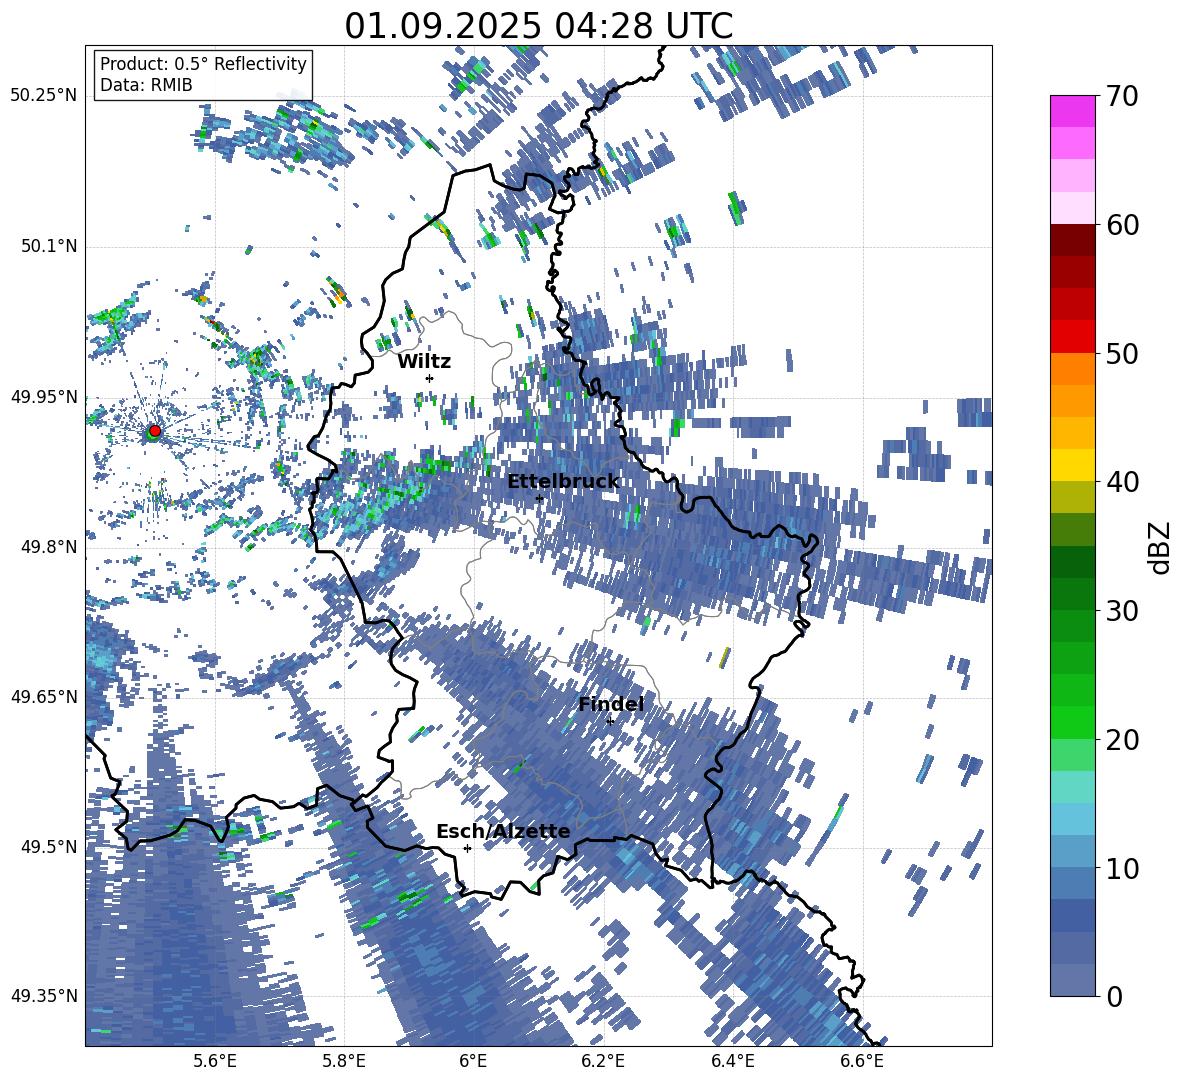The height and width of the screenshot is (1081, 1184).
Task: Click the Esch/Alzette city label
Action: coord(503,831)
